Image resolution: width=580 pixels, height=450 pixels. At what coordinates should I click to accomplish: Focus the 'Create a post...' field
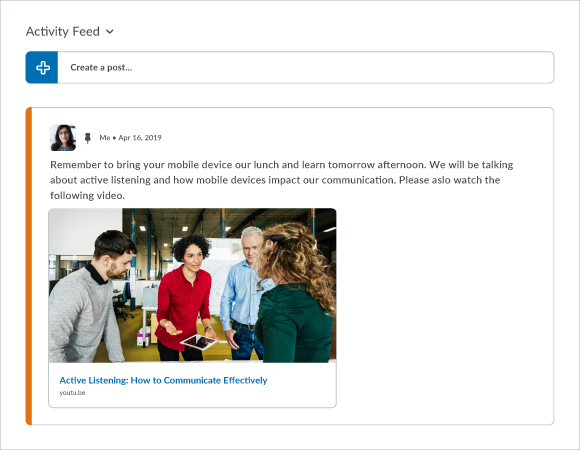306,68
